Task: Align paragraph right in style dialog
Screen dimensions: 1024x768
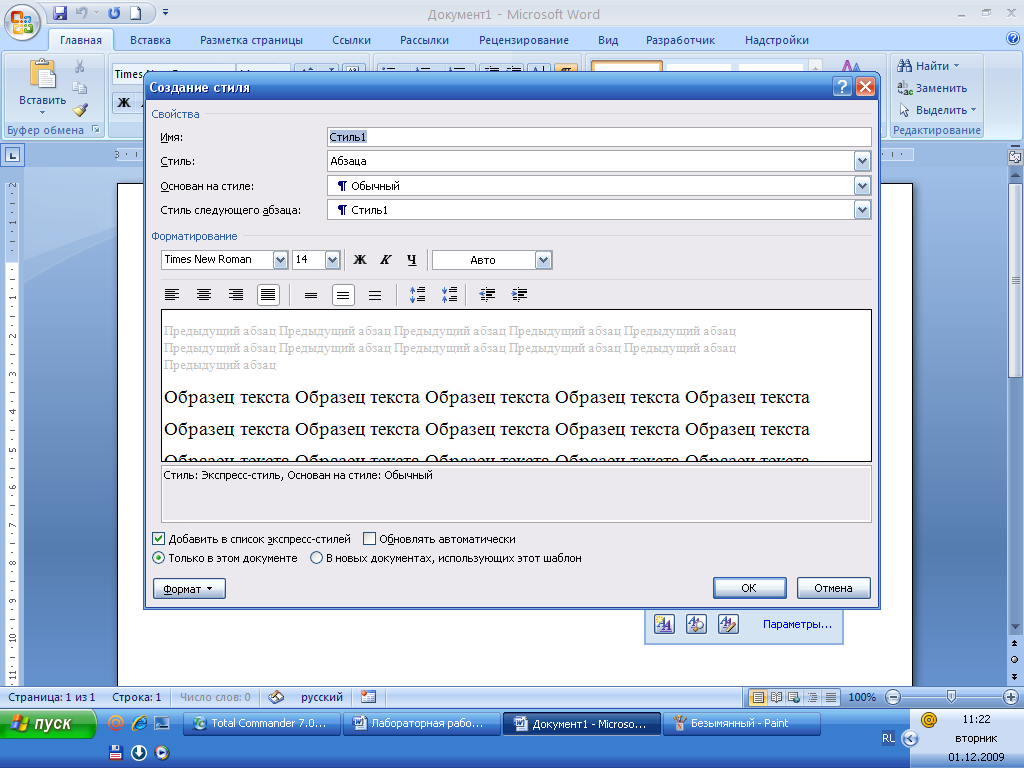Action: coord(236,295)
